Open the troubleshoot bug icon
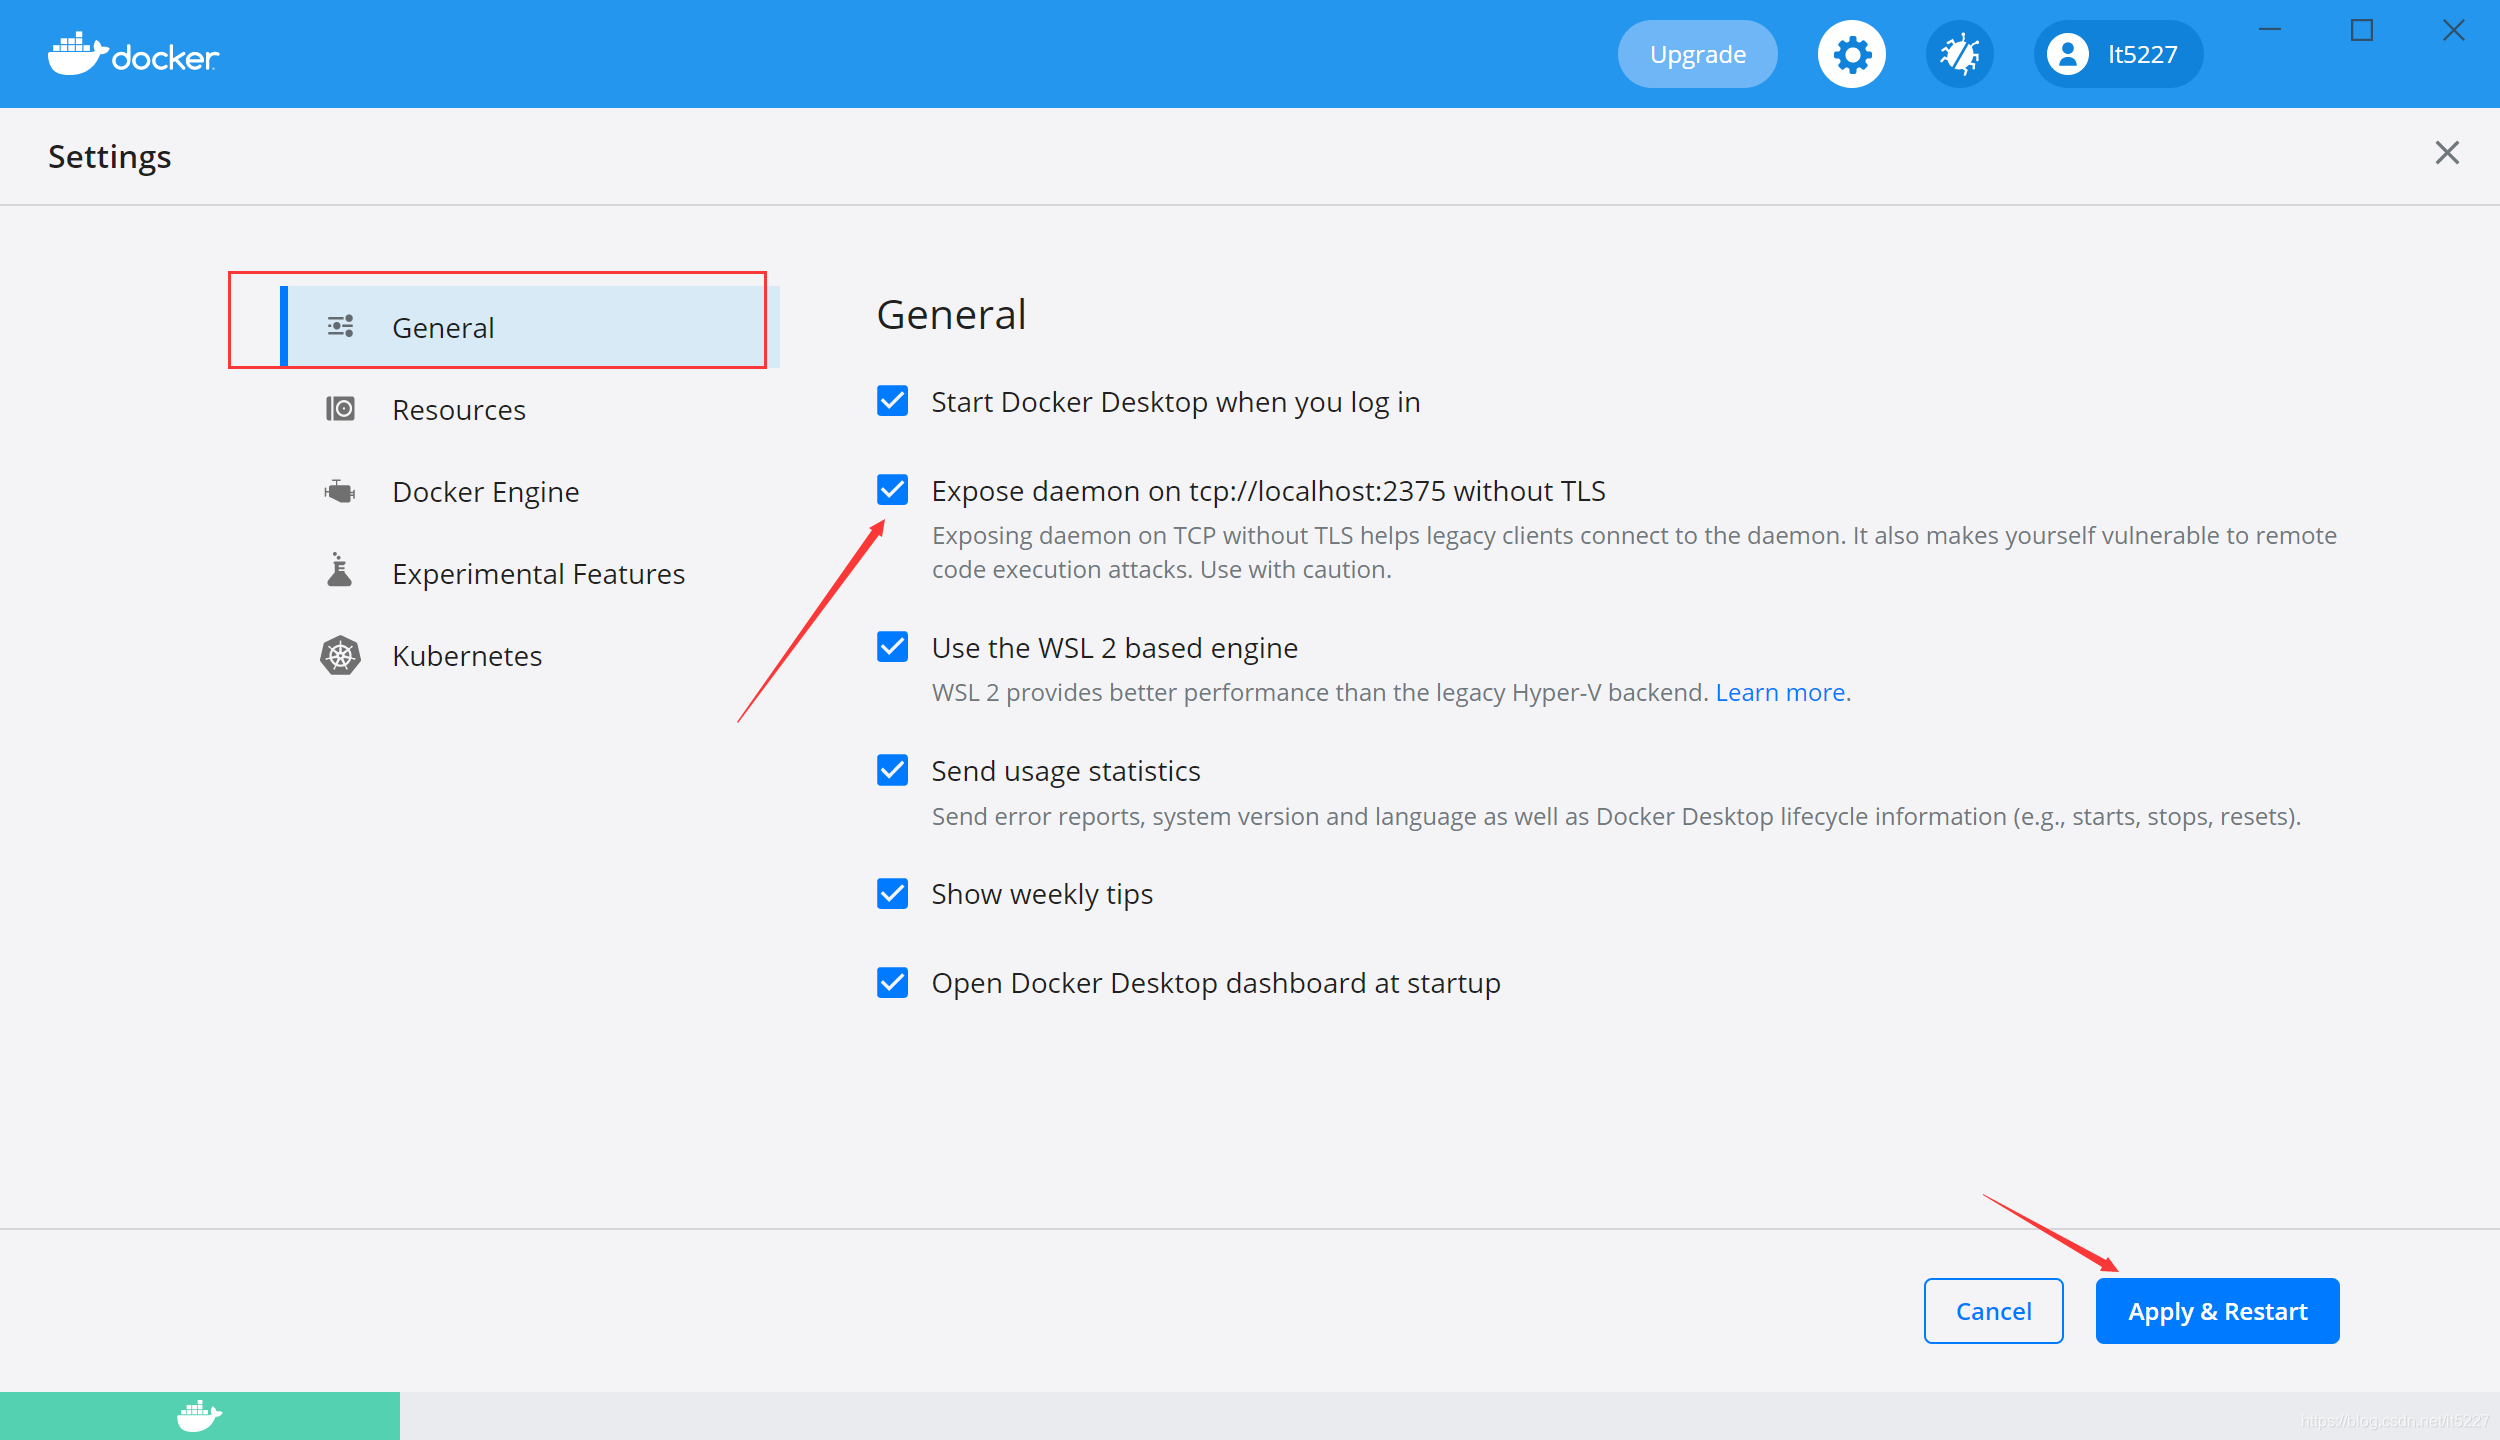This screenshot has height=1440, width=2500. 1959,54
